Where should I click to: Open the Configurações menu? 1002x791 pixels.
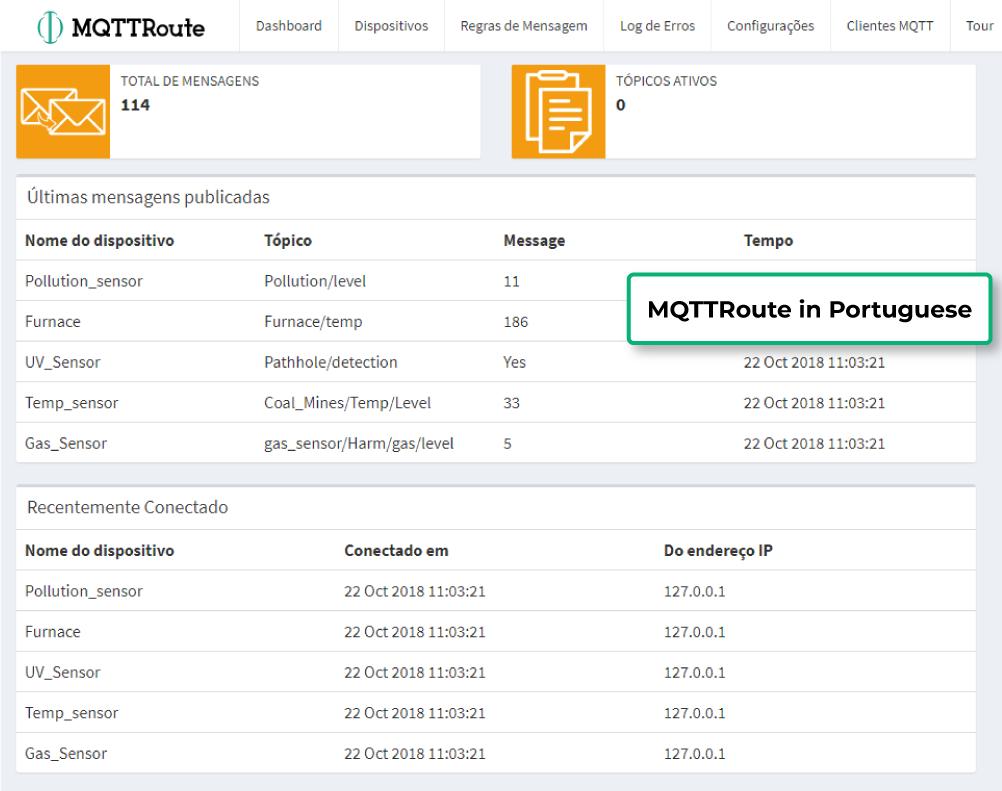771,26
